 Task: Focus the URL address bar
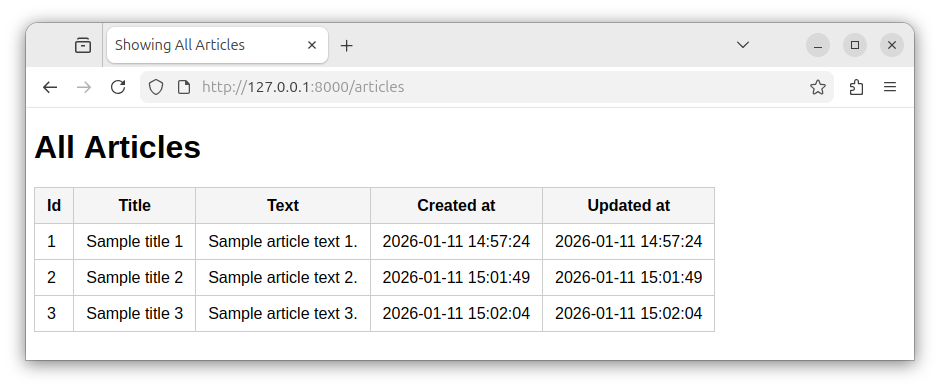click(487, 88)
